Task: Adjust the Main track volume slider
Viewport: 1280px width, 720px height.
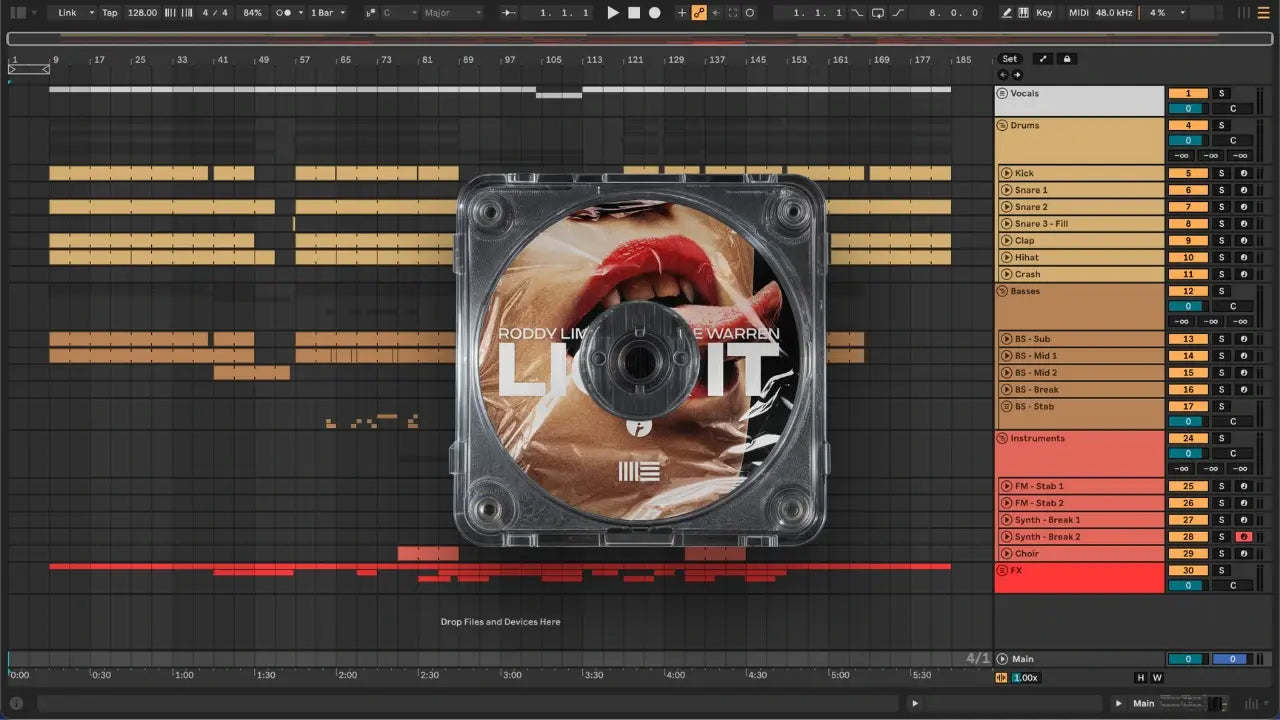Action: point(1188,660)
